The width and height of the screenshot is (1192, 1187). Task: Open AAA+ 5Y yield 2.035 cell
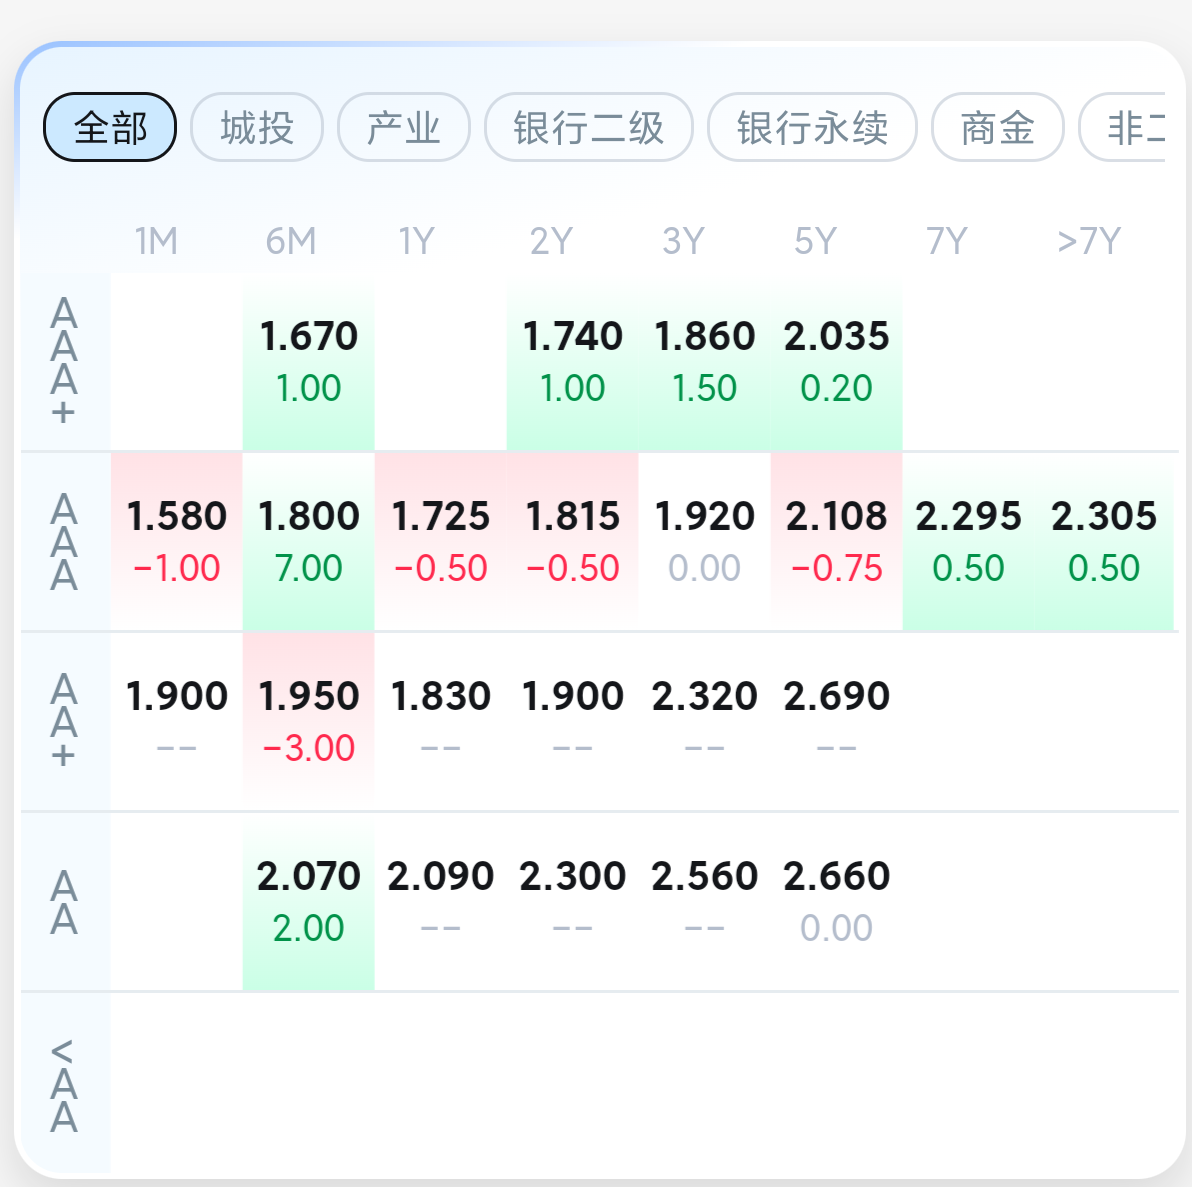click(836, 362)
